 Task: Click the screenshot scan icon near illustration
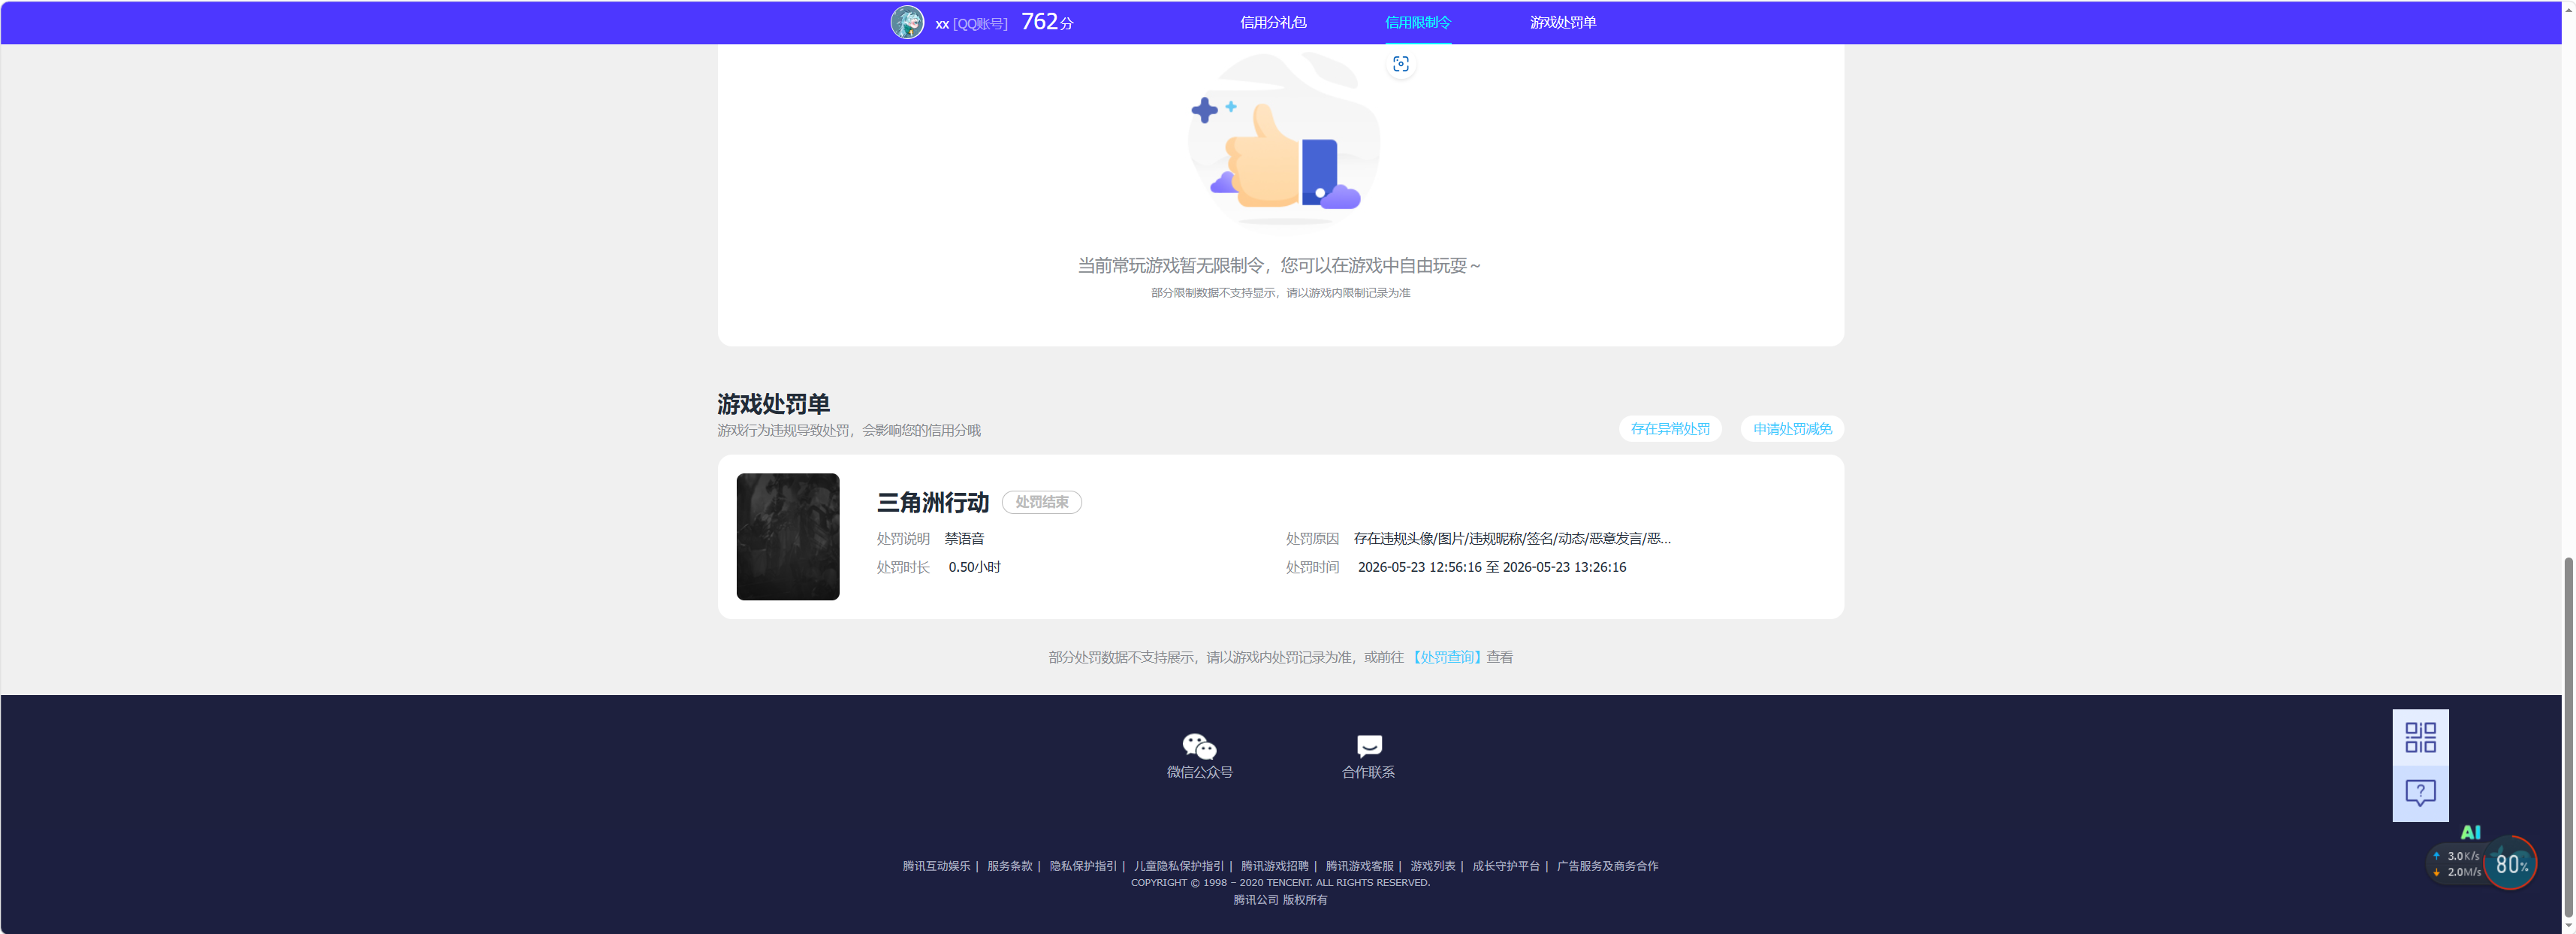point(1401,64)
